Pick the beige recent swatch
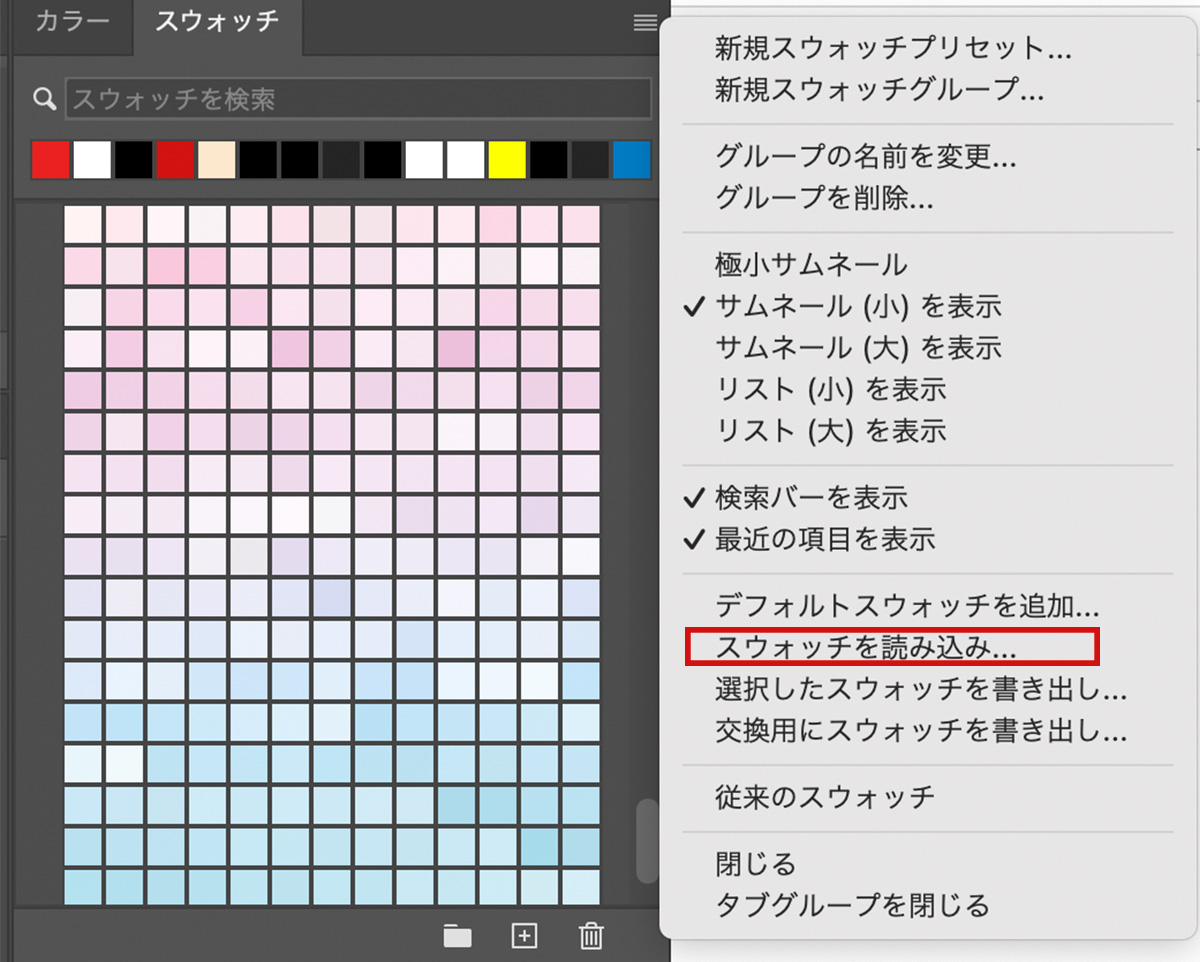 point(217,160)
